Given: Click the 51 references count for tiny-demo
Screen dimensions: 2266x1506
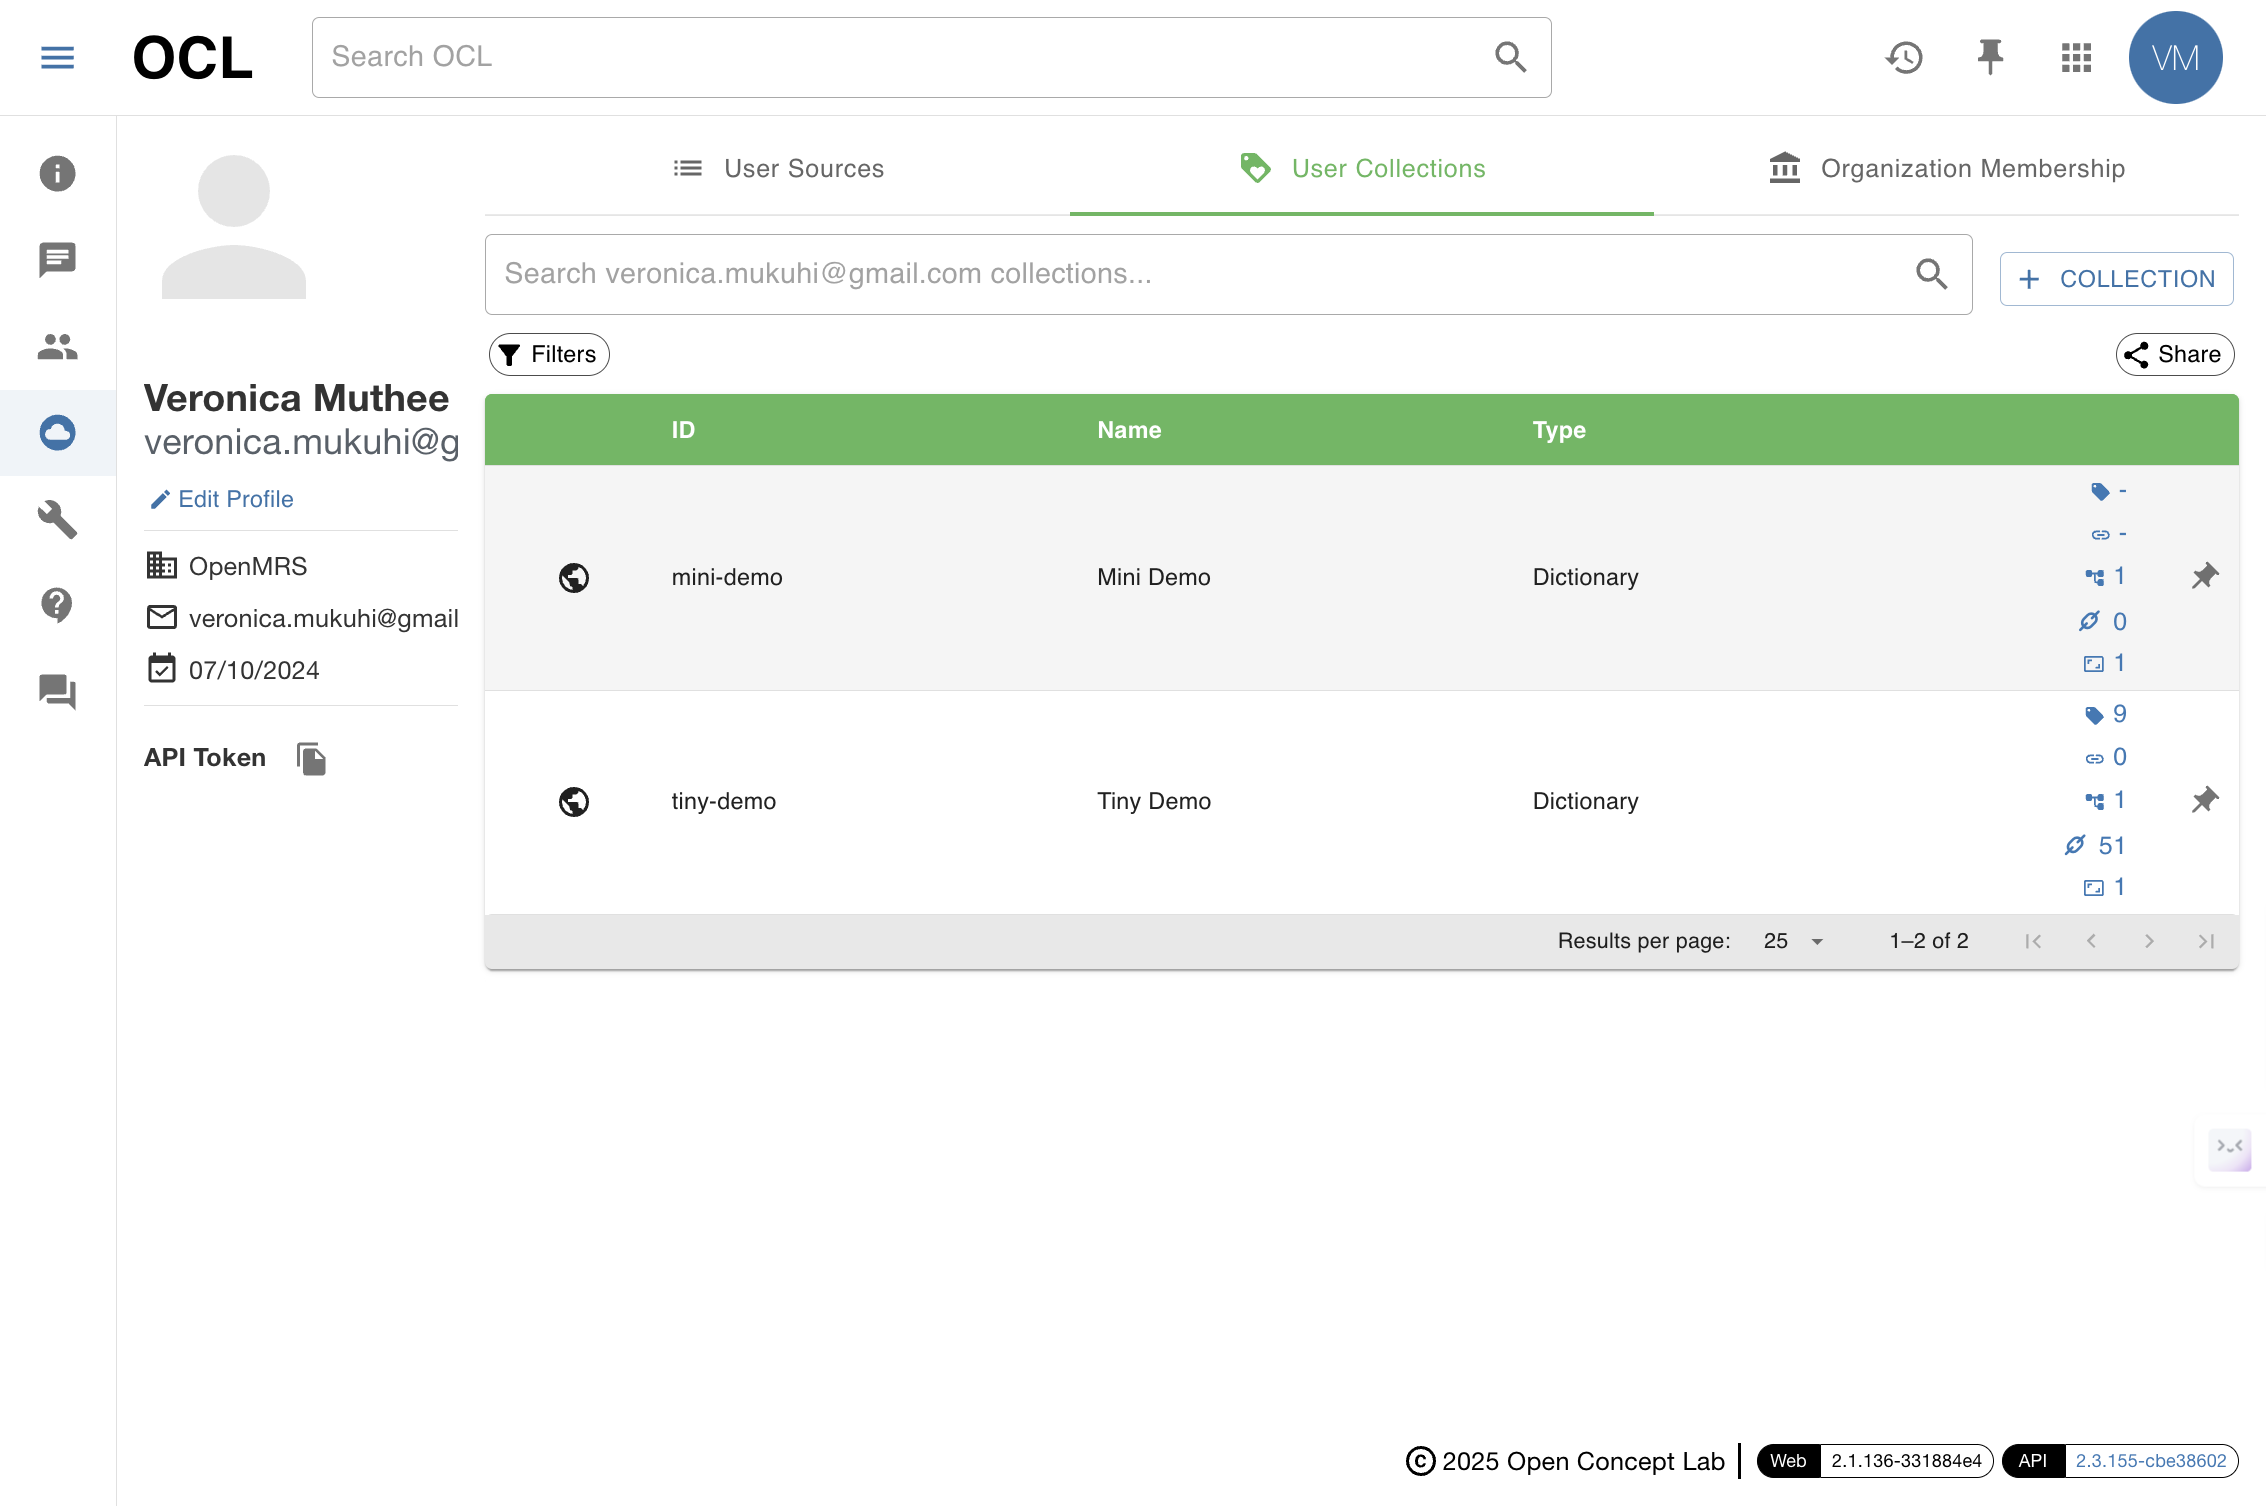Looking at the screenshot, I should 2096,845.
